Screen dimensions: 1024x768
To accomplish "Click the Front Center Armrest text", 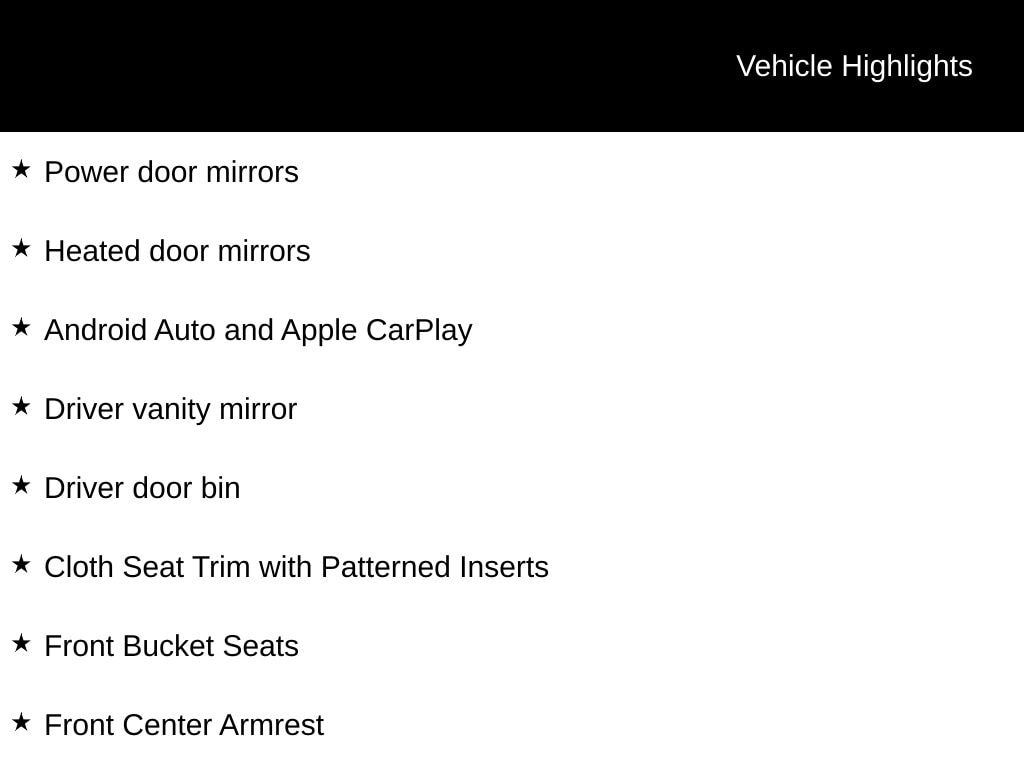I will (184, 726).
